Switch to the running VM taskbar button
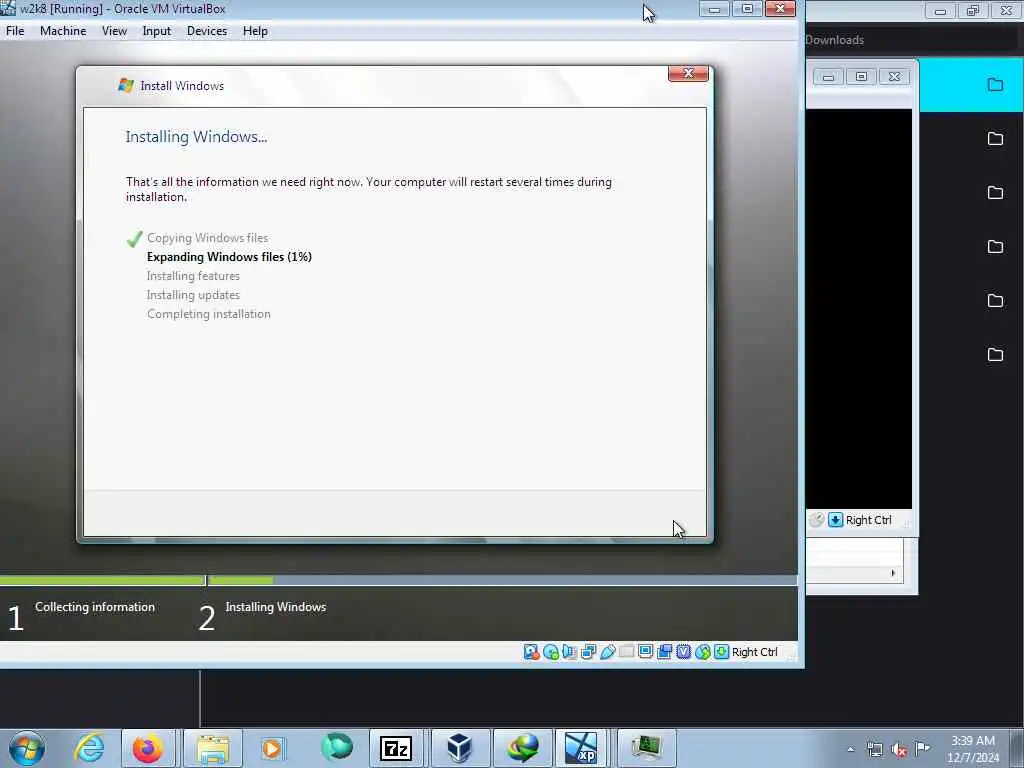The width and height of the screenshot is (1024, 768). [647, 748]
